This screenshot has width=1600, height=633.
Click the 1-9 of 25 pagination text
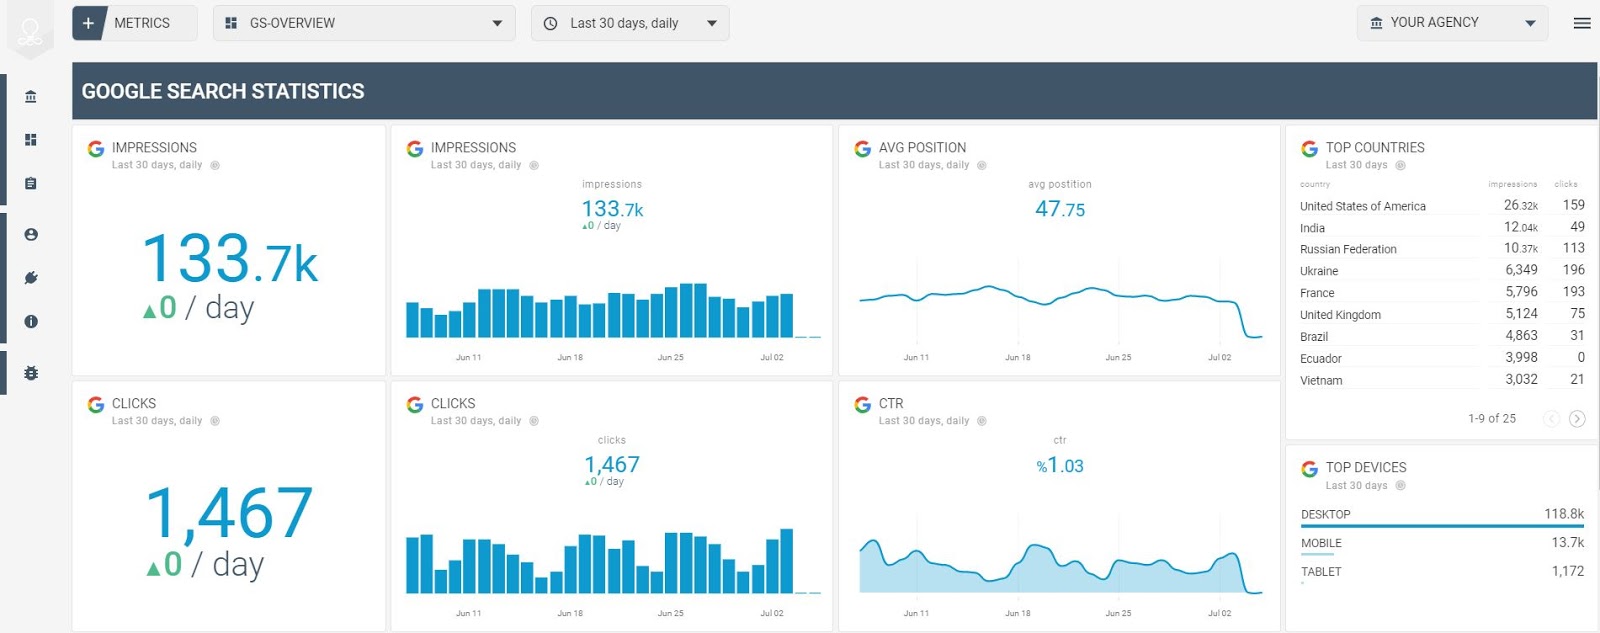[1492, 419]
